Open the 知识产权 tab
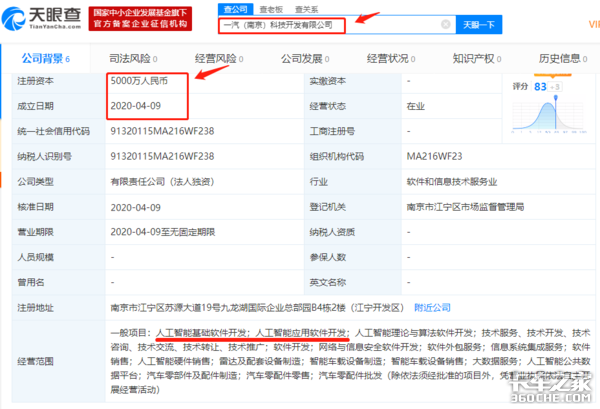This screenshot has height=409, width=600. (x=477, y=59)
